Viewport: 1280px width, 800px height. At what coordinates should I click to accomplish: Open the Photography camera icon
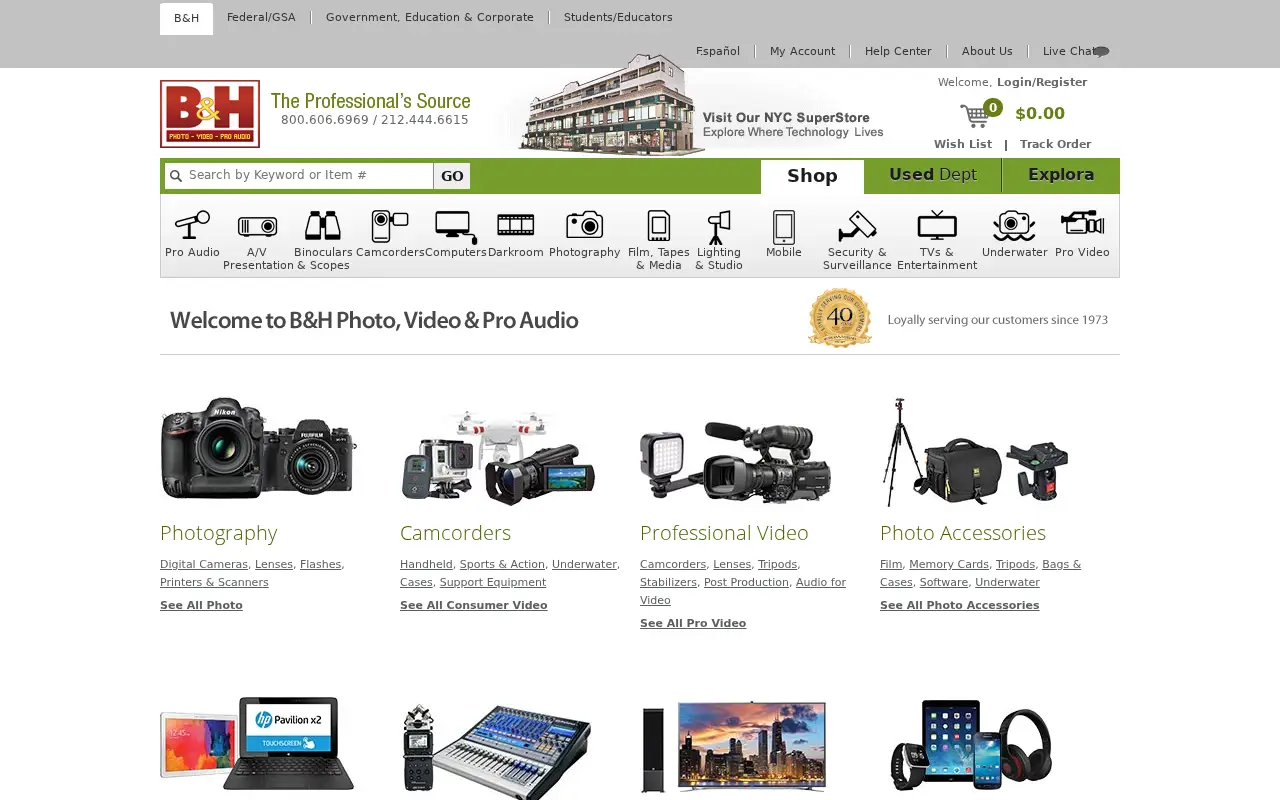point(585,225)
